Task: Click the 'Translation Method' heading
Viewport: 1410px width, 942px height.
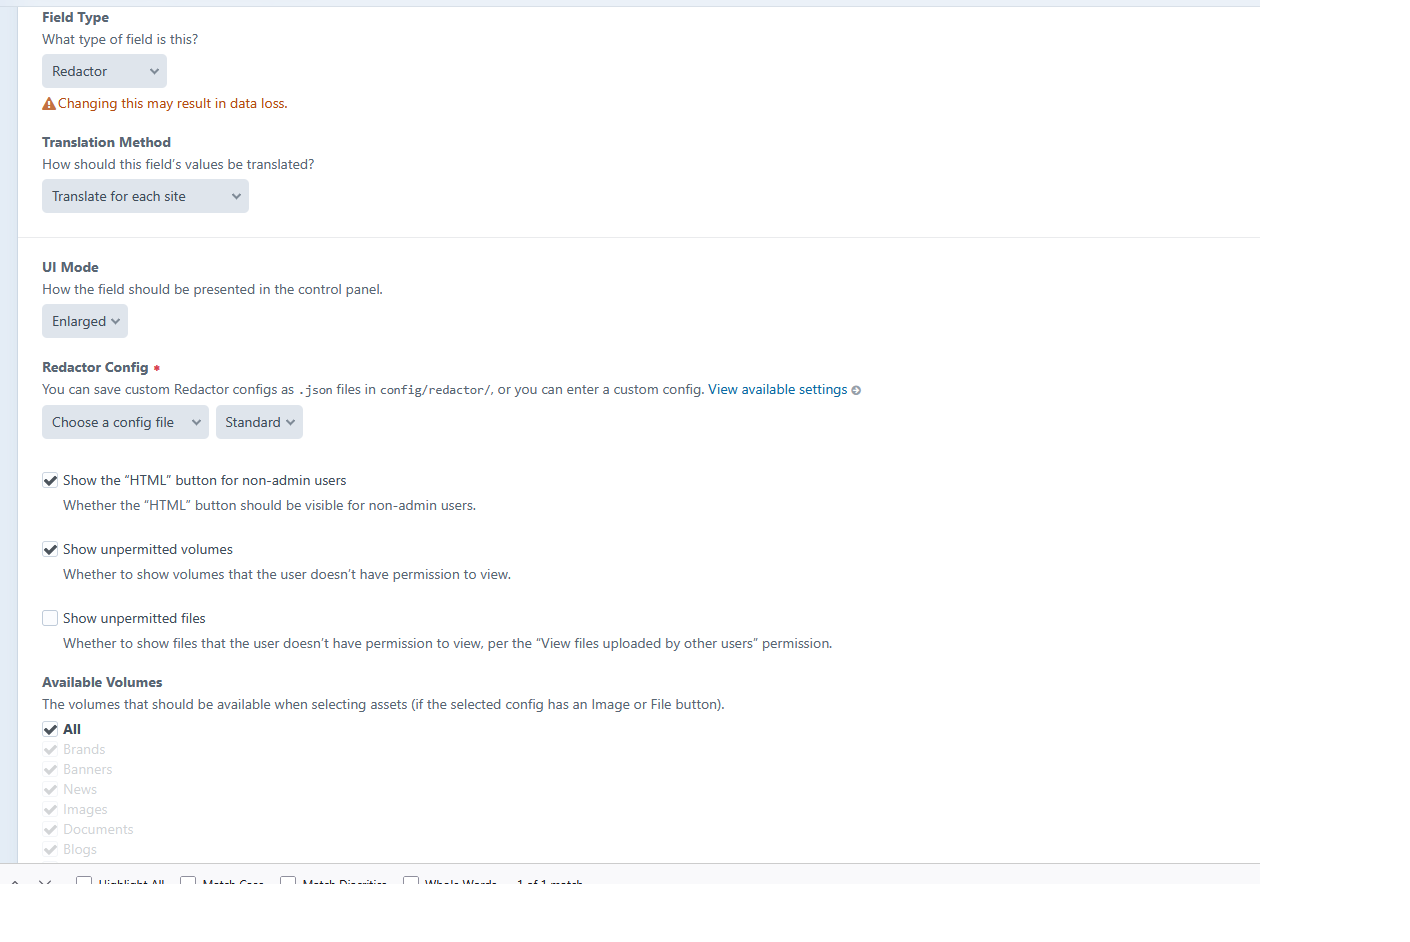Action: [107, 143]
